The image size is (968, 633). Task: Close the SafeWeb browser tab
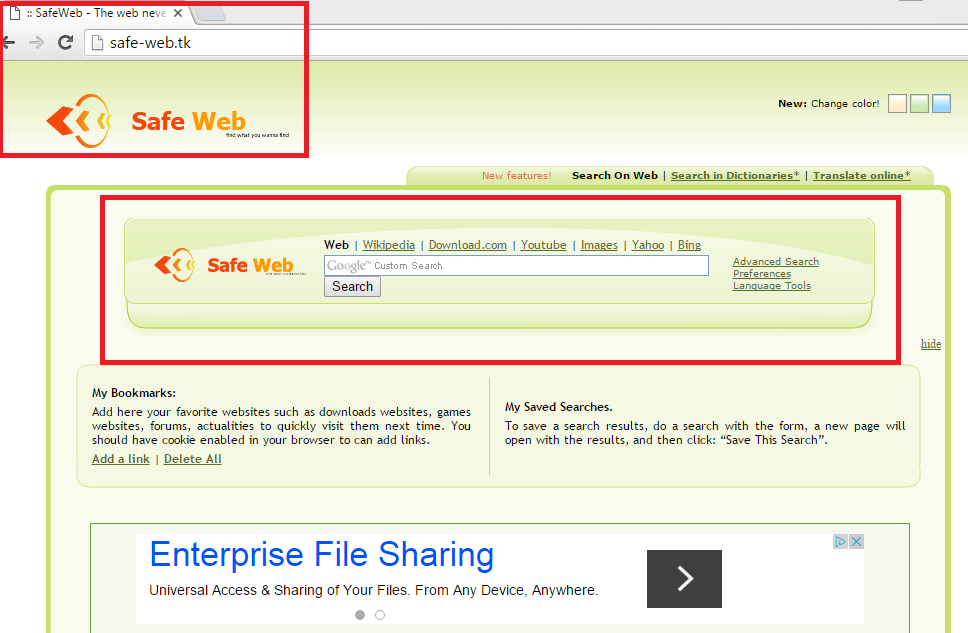coord(177,14)
